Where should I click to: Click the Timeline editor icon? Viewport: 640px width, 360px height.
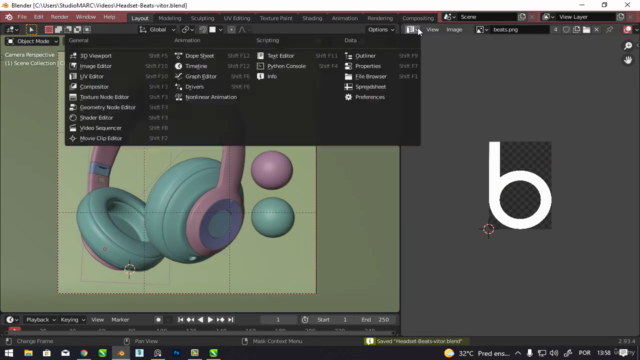pos(178,66)
